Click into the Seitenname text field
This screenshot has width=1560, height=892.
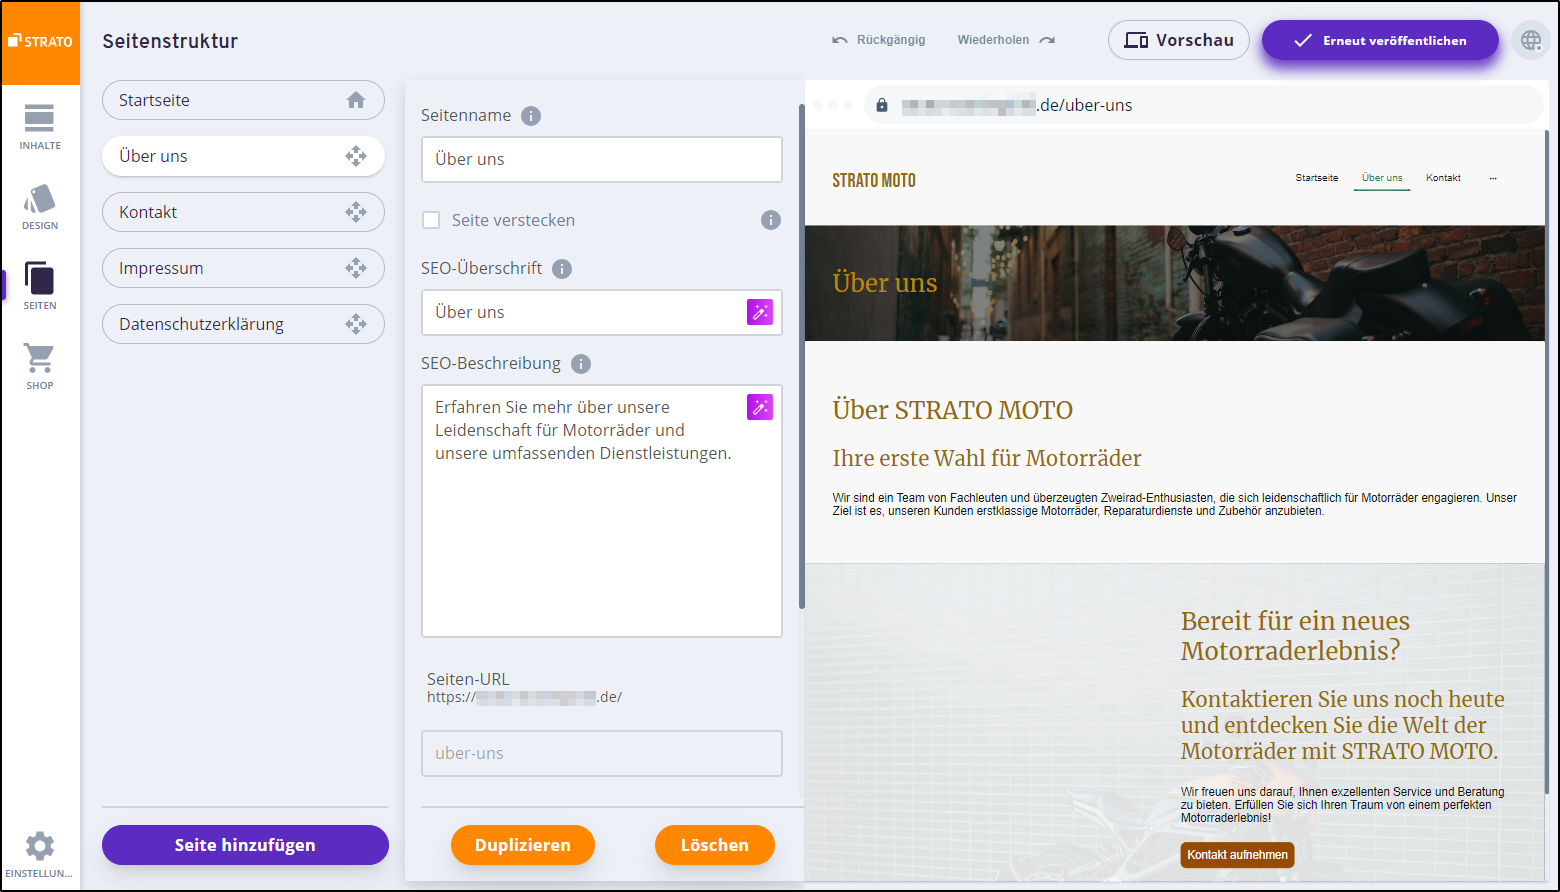(601, 160)
